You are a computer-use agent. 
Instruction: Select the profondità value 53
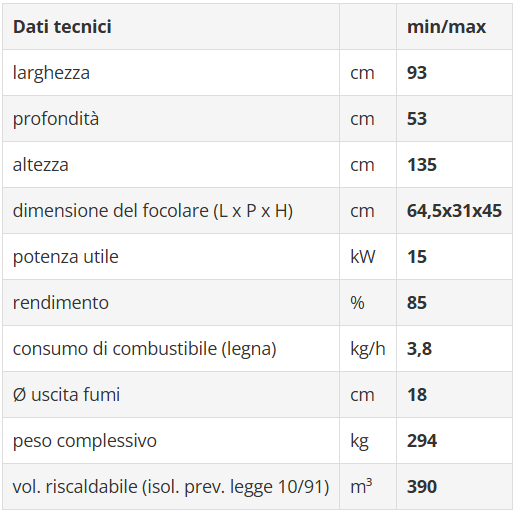point(417,119)
